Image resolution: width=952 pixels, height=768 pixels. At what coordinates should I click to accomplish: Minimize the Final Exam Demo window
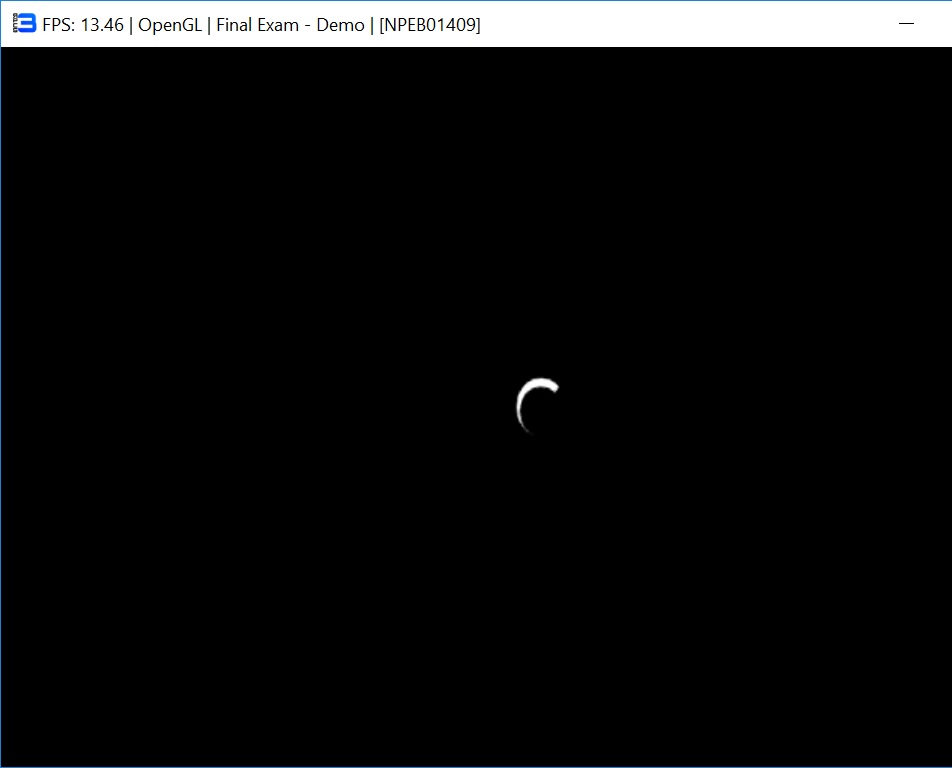click(906, 24)
